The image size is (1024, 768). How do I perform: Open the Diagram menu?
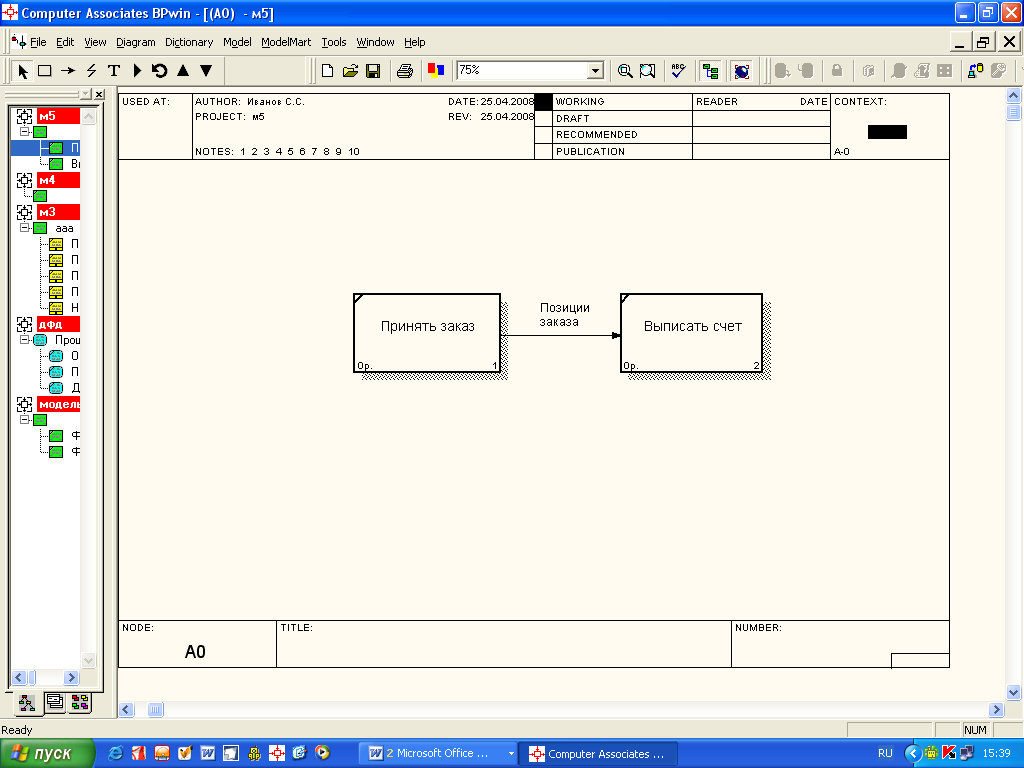click(x=135, y=42)
